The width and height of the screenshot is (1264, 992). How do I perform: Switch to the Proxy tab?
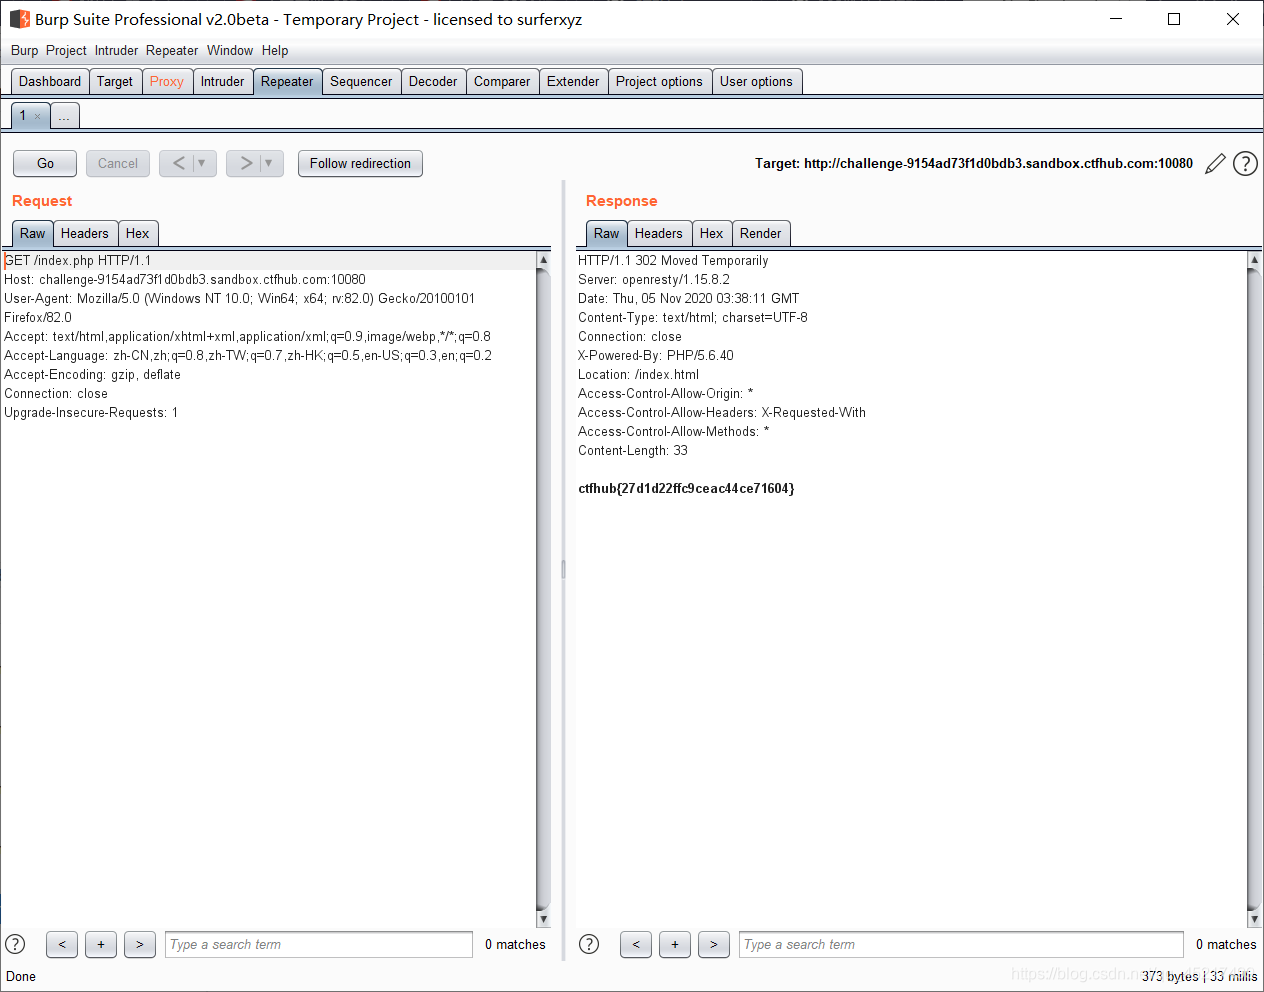pos(167,82)
